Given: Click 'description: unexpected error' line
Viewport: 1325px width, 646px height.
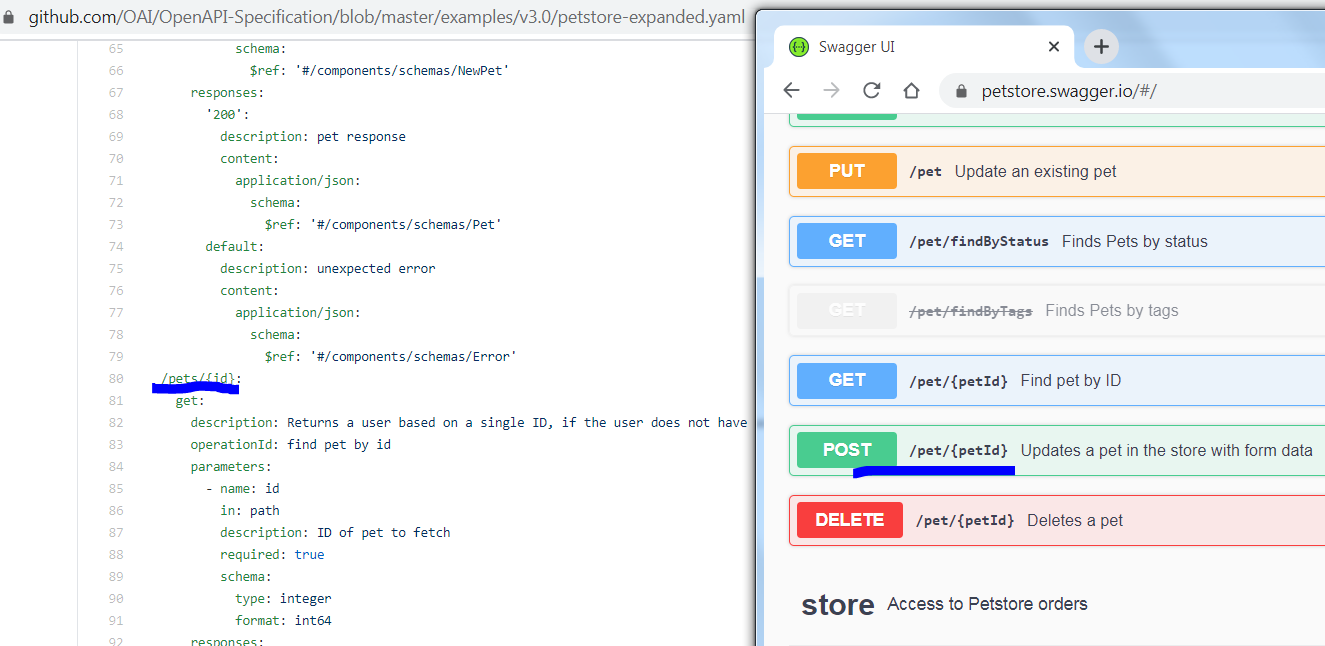Looking at the screenshot, I should [328, 269].
